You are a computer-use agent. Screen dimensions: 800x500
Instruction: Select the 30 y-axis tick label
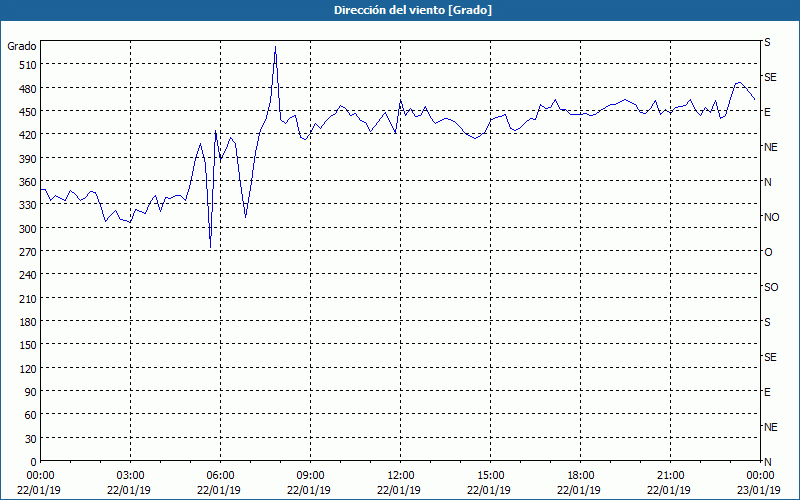tap(31, 439)
